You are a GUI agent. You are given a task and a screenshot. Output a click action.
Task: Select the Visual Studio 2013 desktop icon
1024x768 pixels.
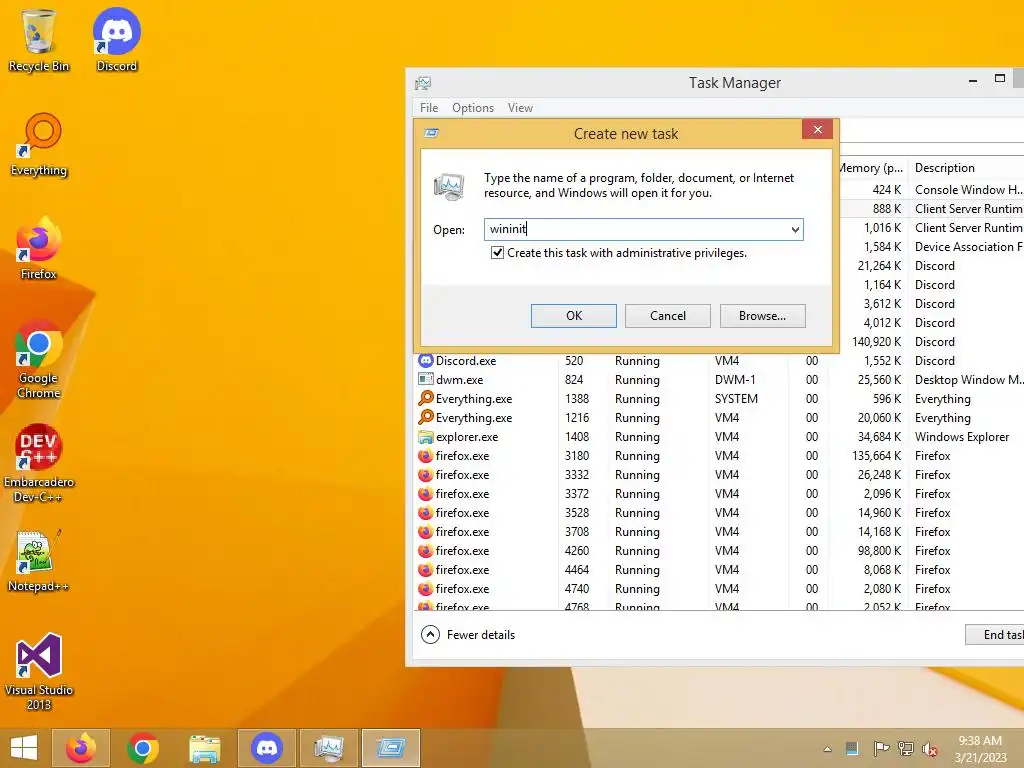coord(39,672)
